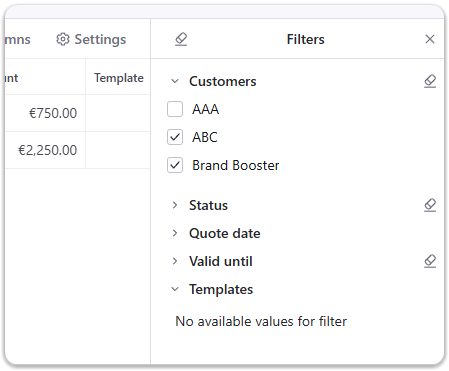Check the AAA customer checkbox
The image size is (449, 371).
click(x=175, y=109)
